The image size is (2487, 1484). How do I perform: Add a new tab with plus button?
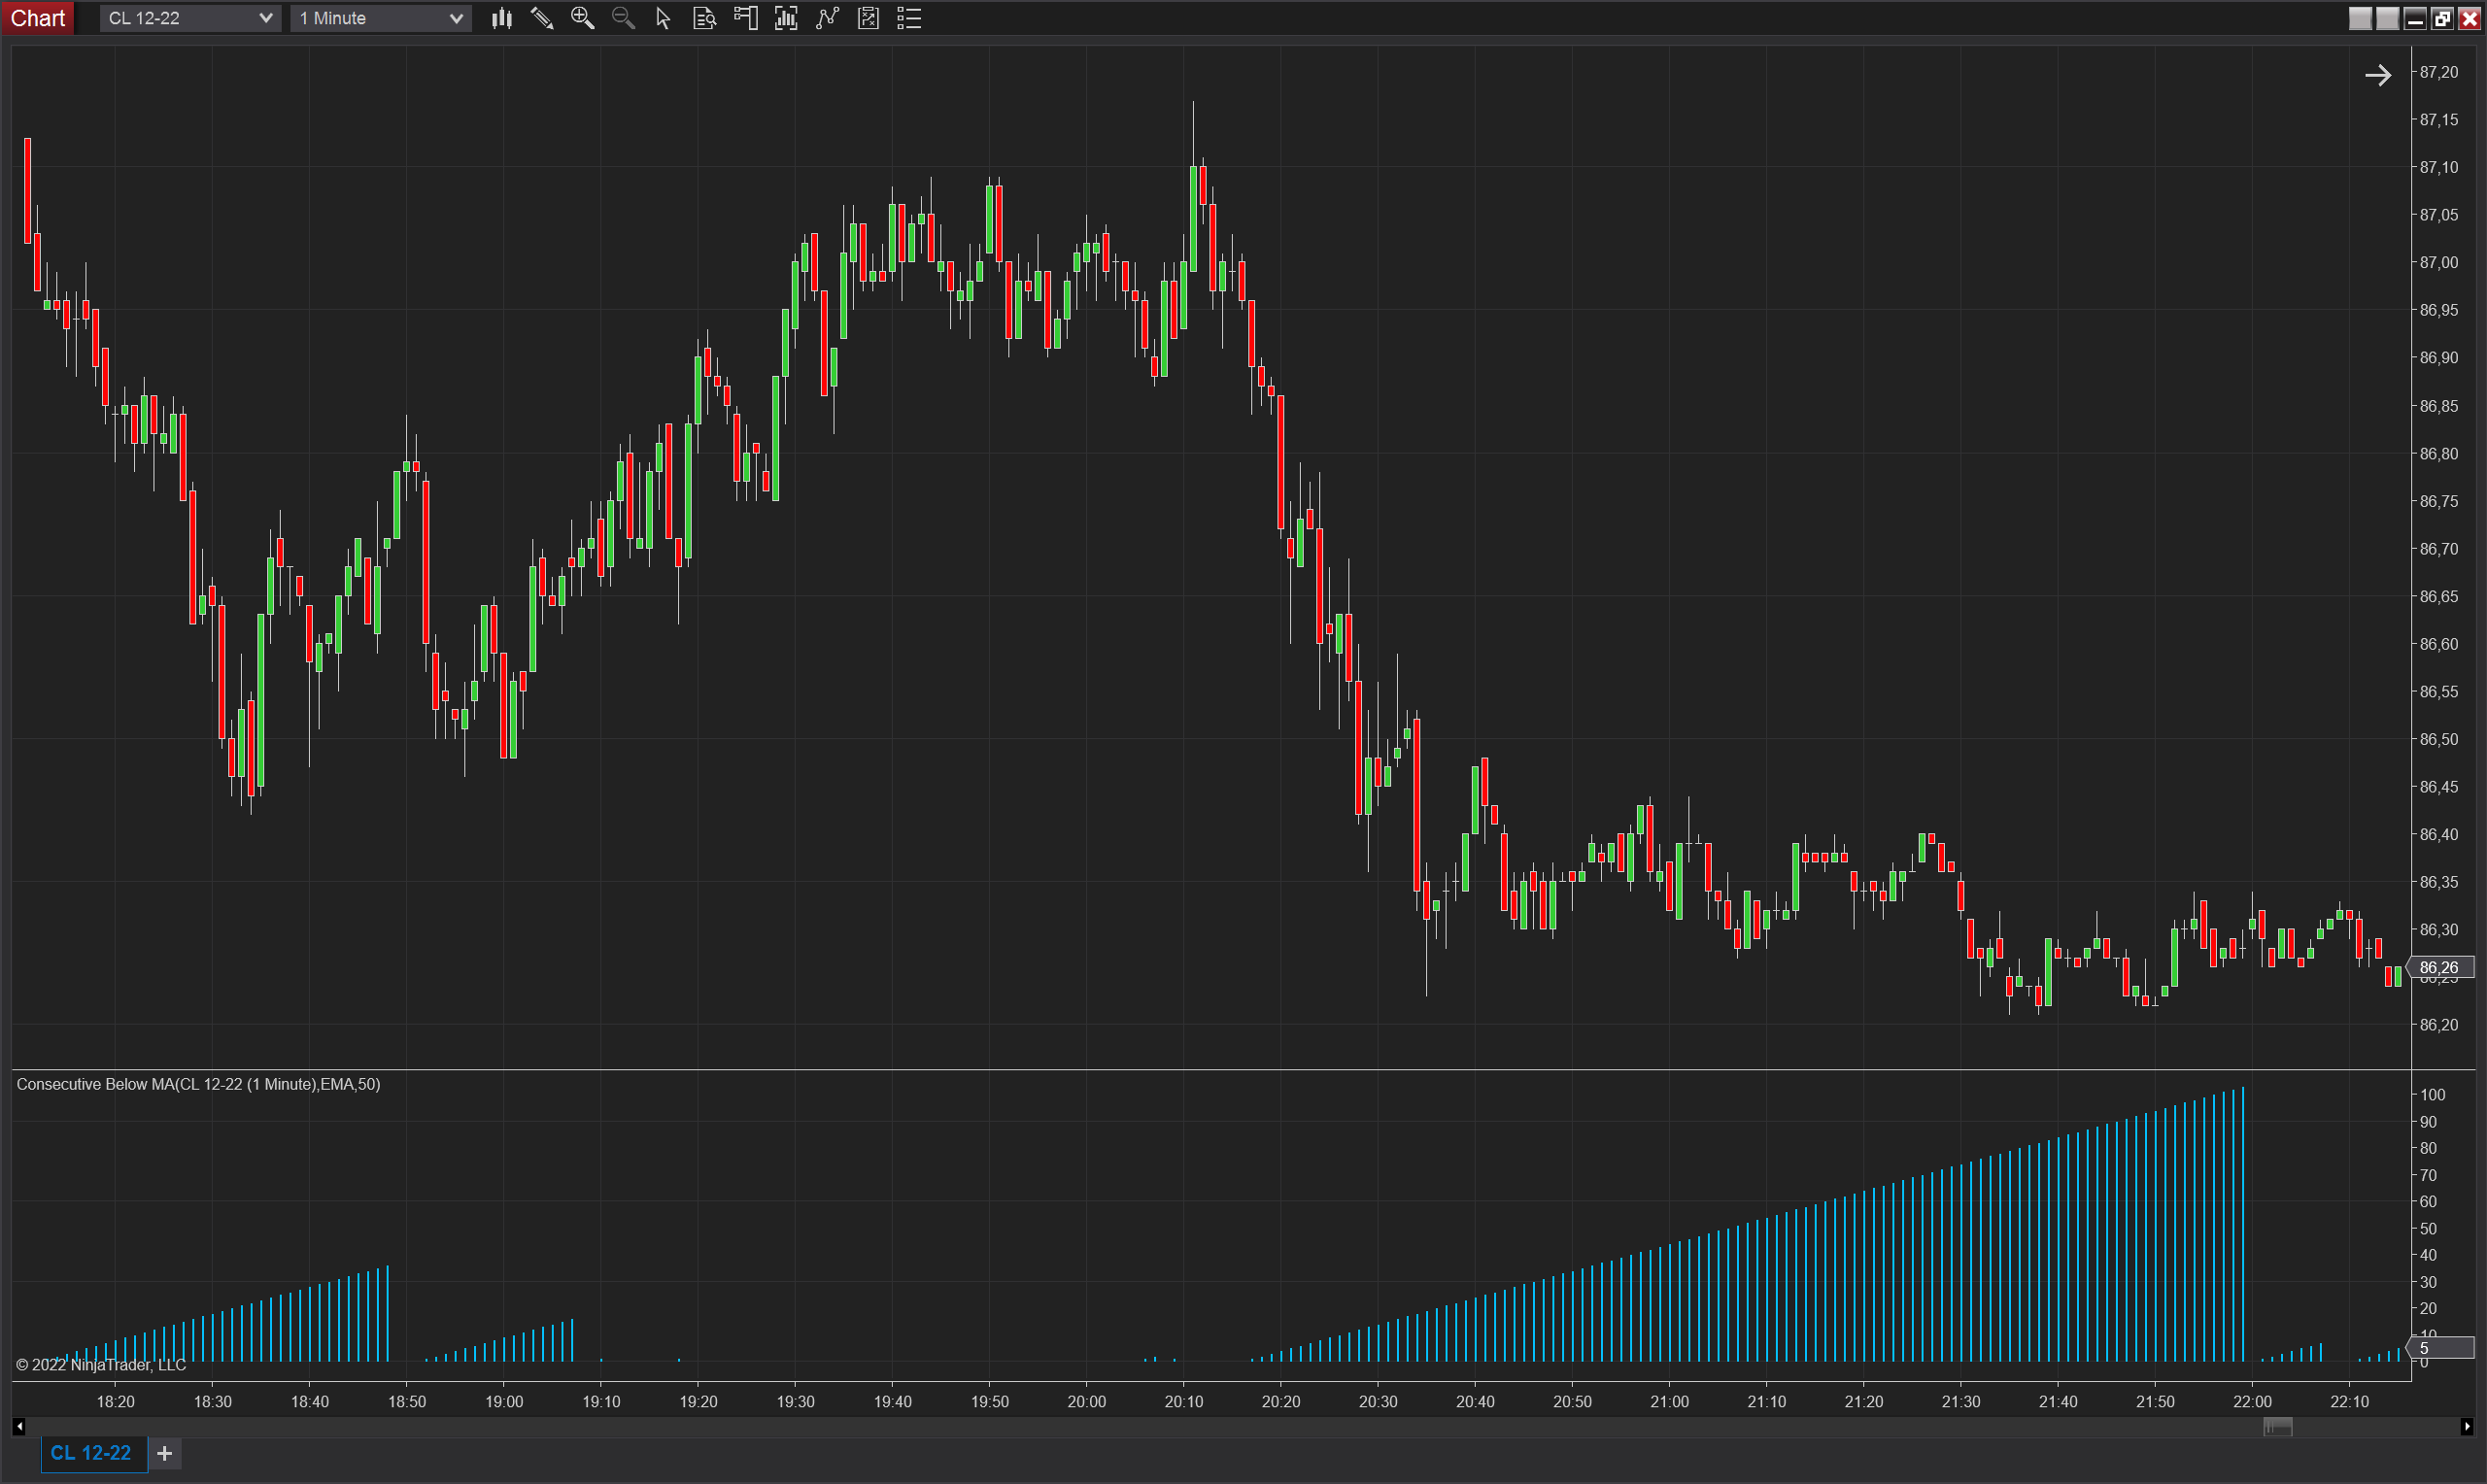click(165, 1453)
